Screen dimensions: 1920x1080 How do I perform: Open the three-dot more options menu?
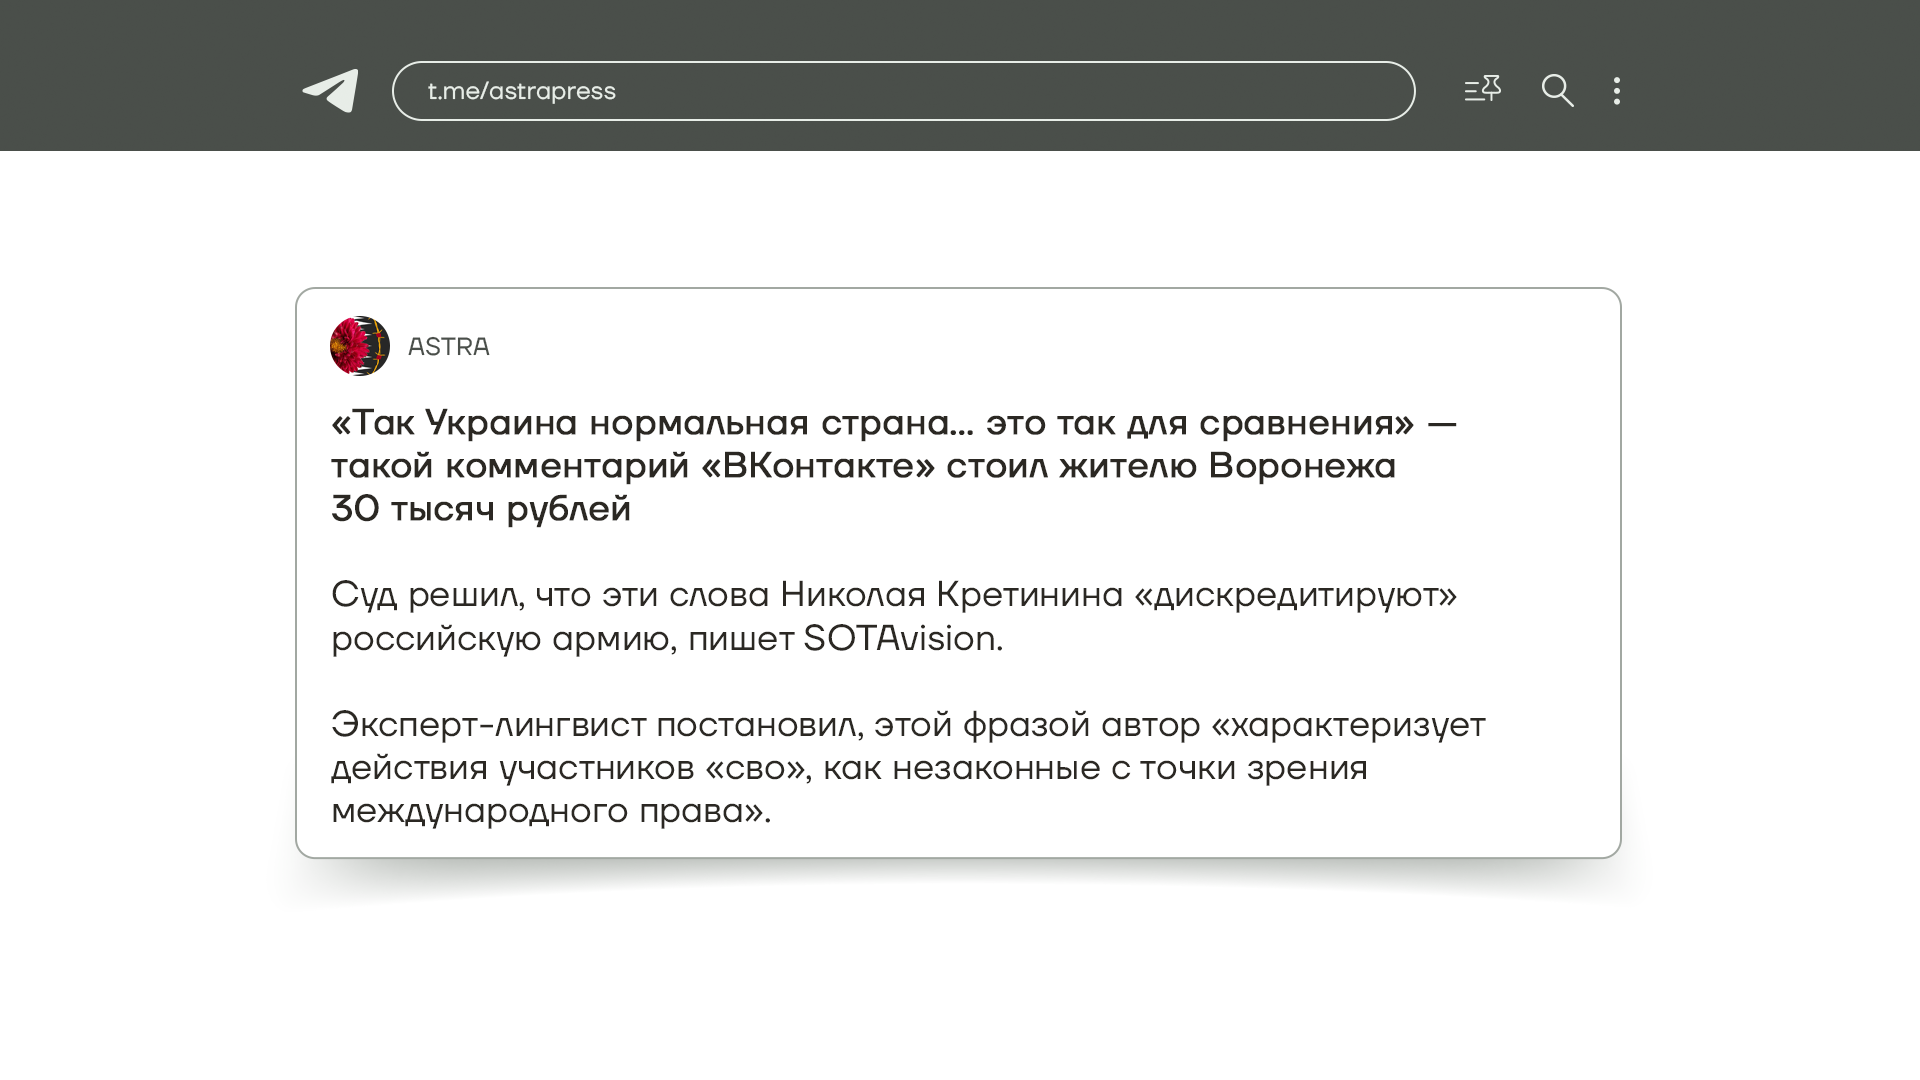click(x=1616, y=91)
